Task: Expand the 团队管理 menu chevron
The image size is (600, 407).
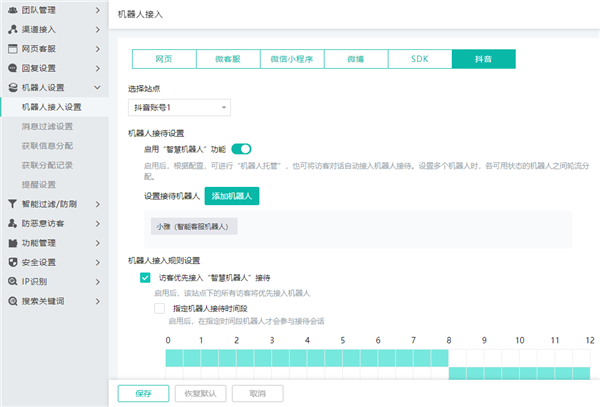Action: 98,10
